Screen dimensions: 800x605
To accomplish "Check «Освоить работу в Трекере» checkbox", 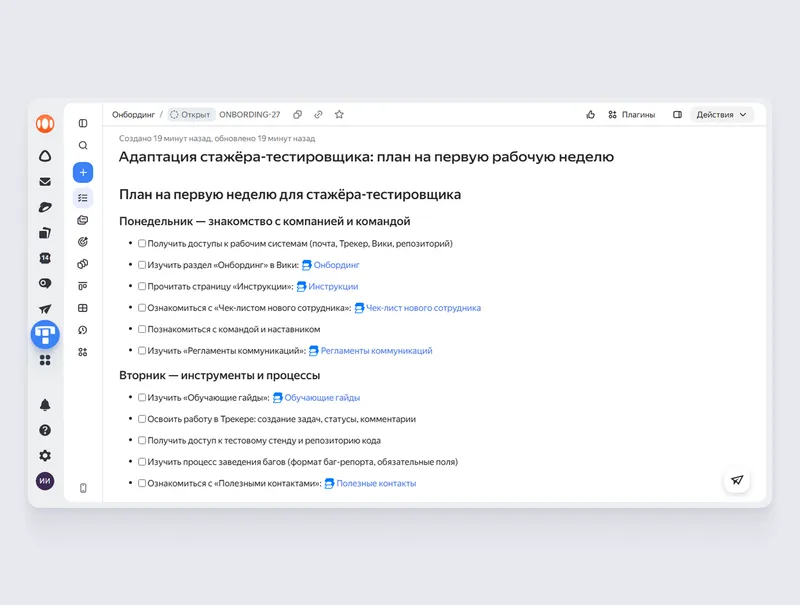I will coord(142,419).
